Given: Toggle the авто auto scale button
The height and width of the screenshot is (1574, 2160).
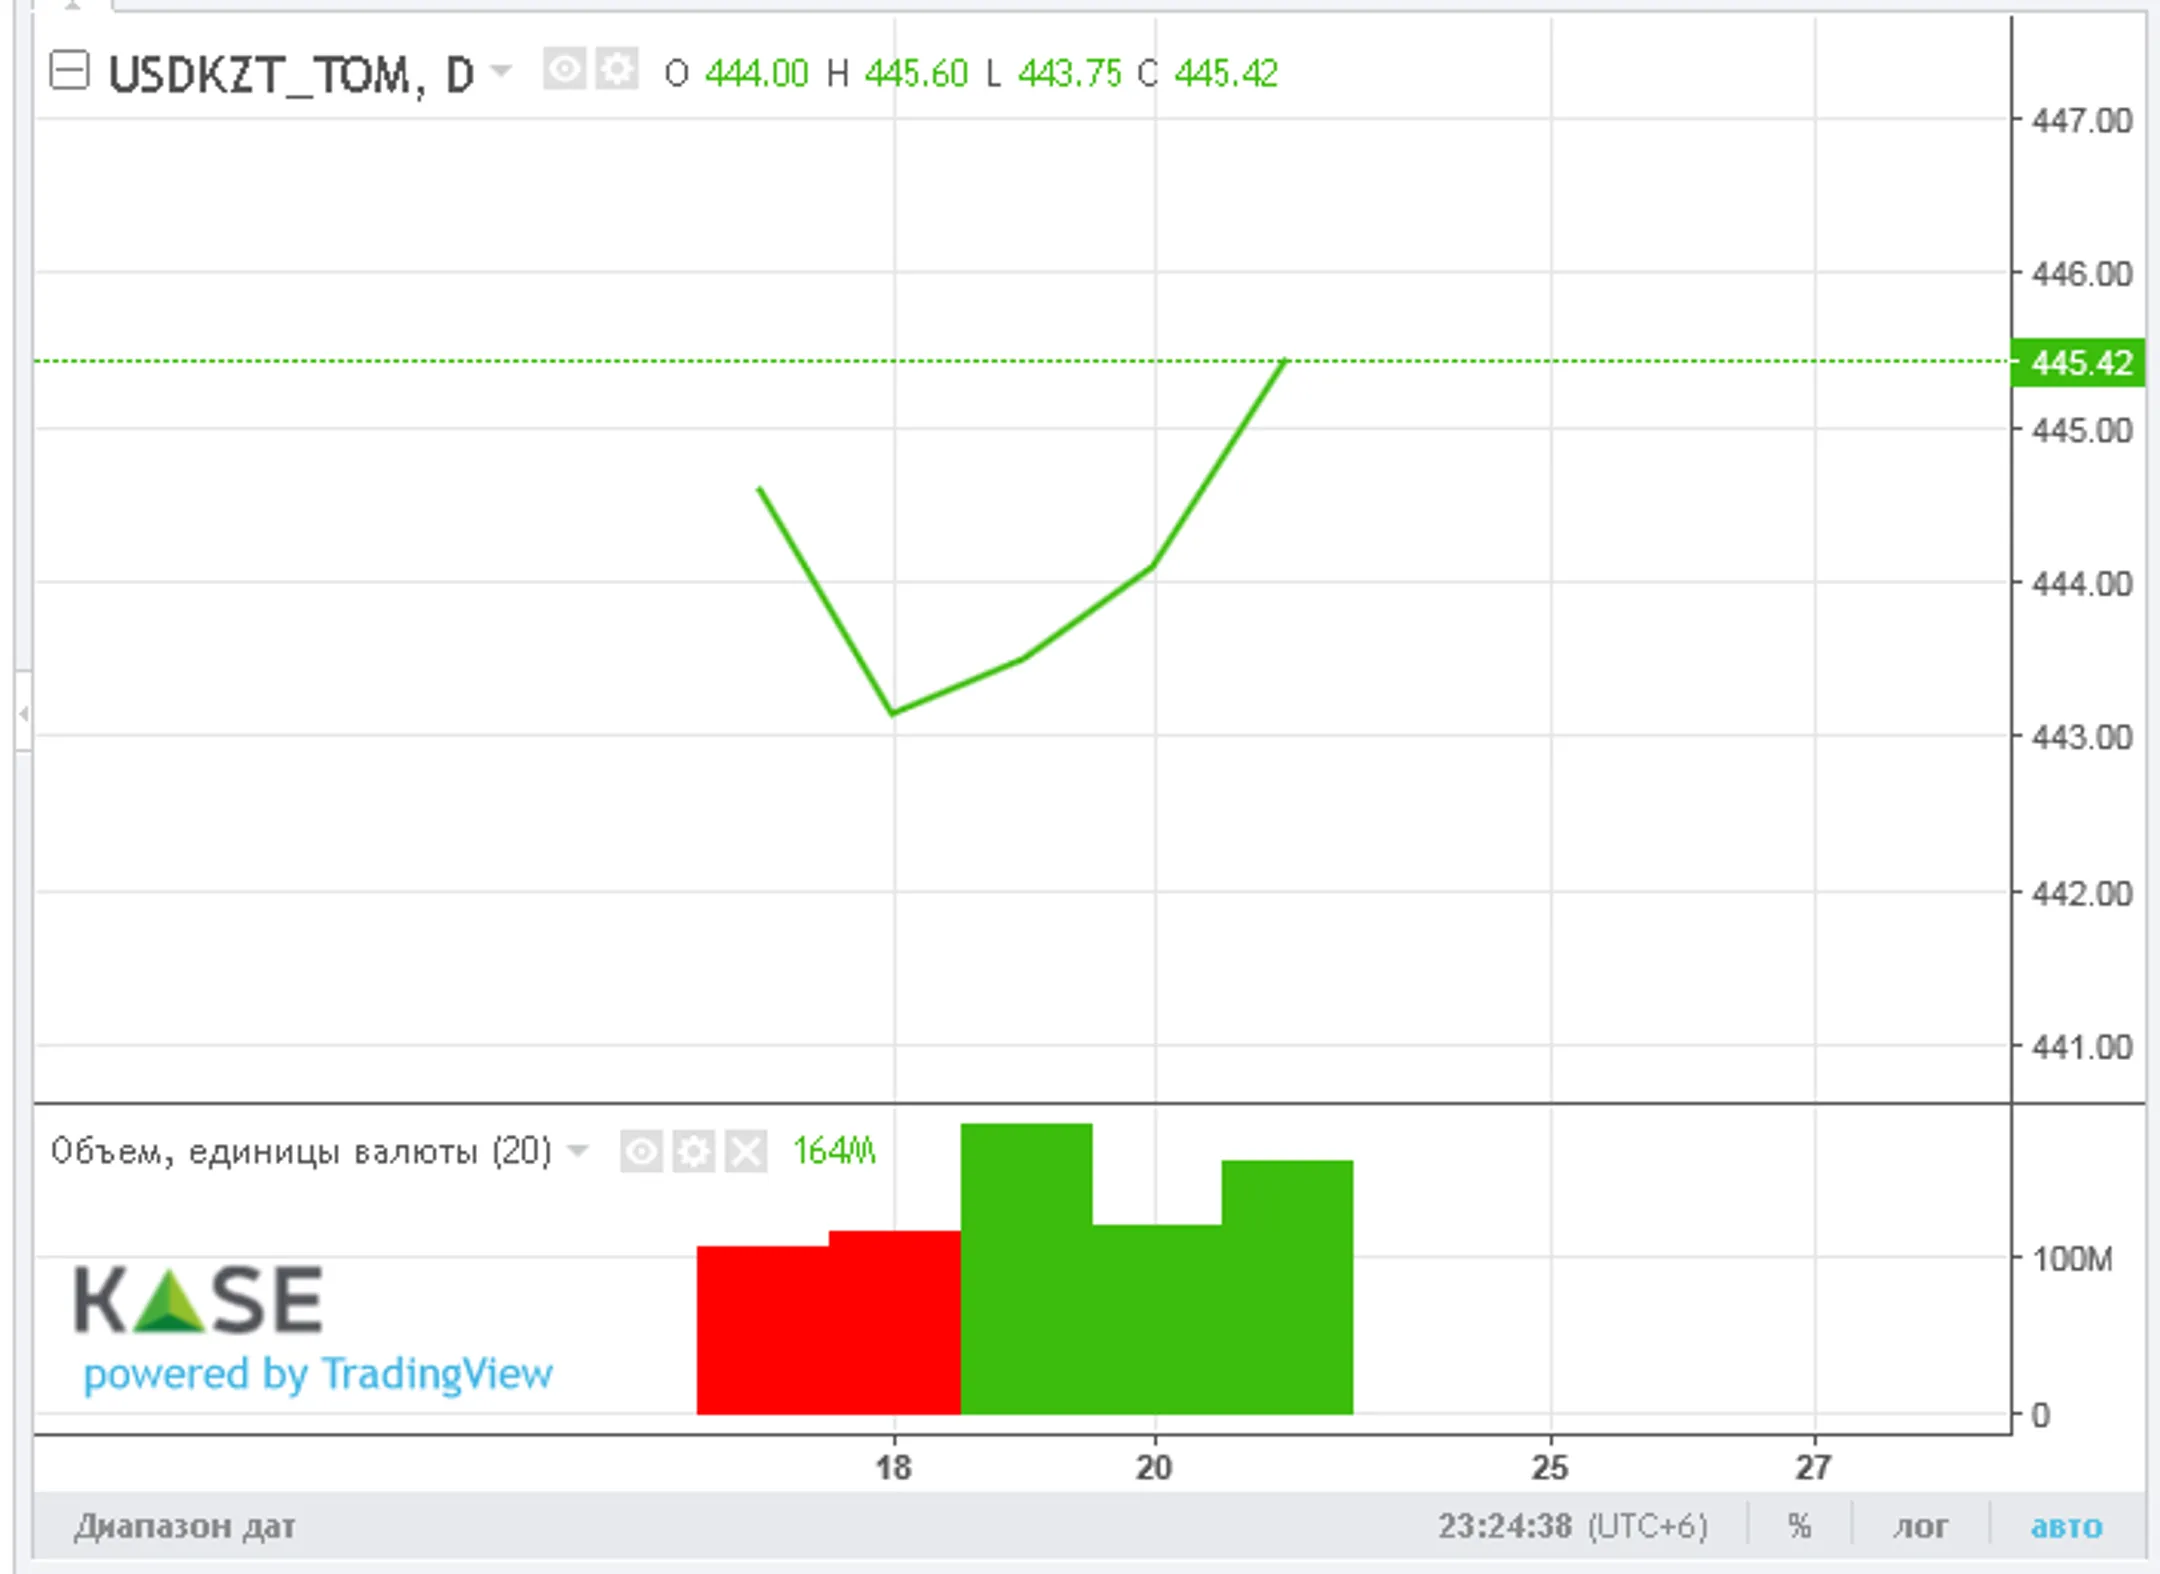Looking at the screenshot, I should point(2066,1527).
